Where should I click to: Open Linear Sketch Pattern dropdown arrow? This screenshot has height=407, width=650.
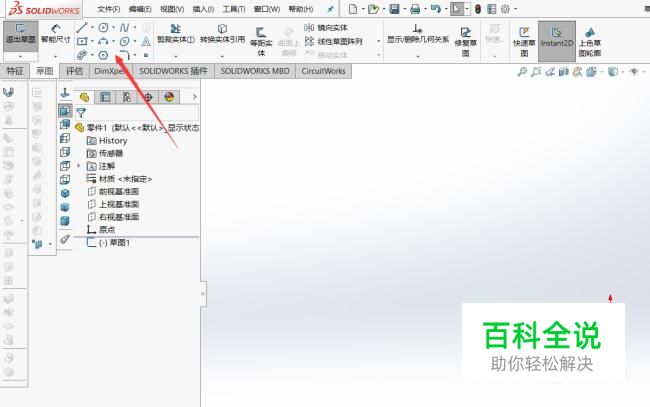point(378,41)
